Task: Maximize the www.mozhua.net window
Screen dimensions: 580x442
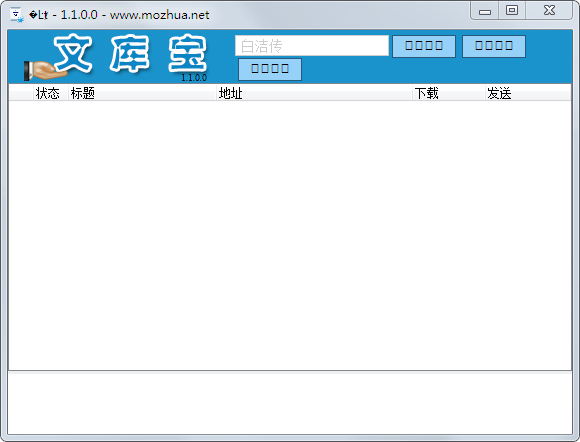Action: [512, 11]
